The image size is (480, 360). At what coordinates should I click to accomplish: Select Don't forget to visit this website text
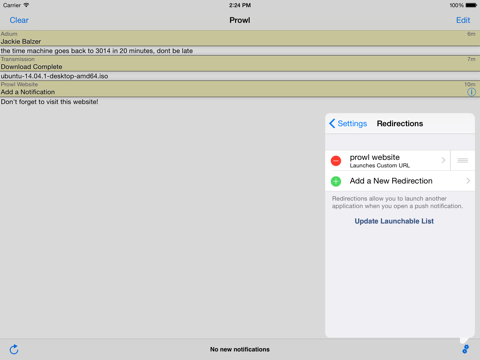(x=49, y=102)
